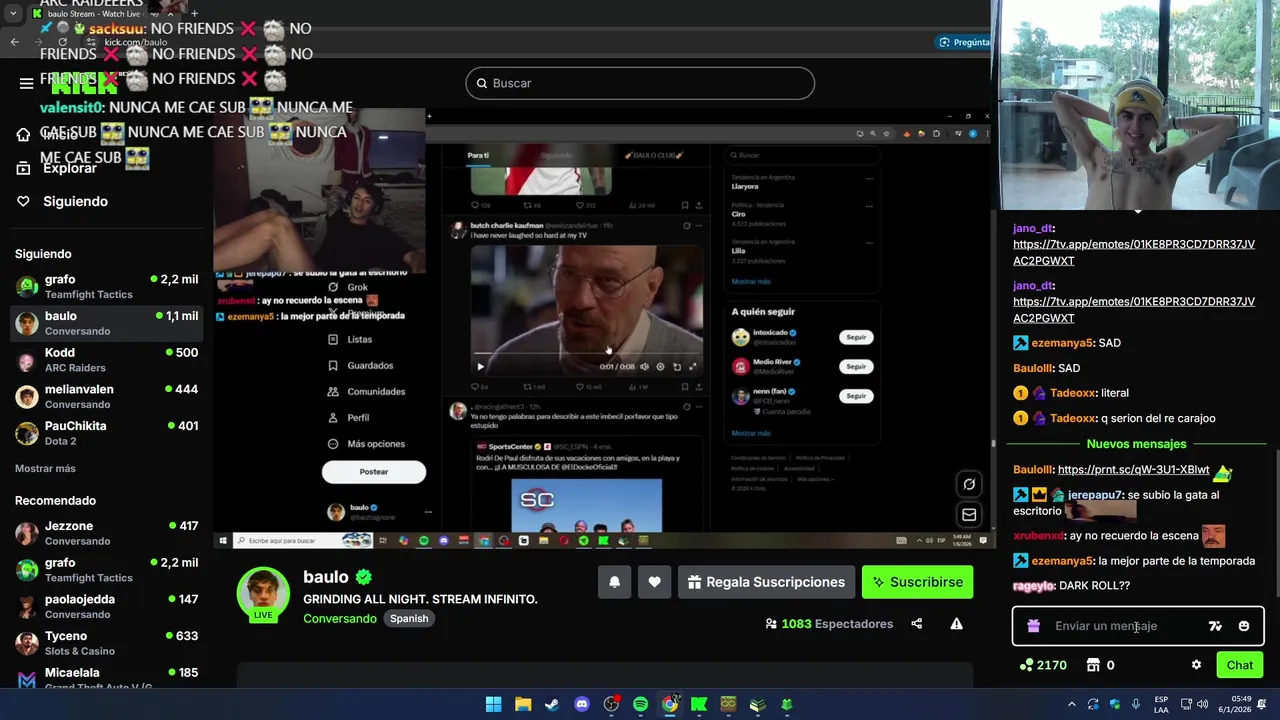Click Regala Suscripciones button

point(766,582)
